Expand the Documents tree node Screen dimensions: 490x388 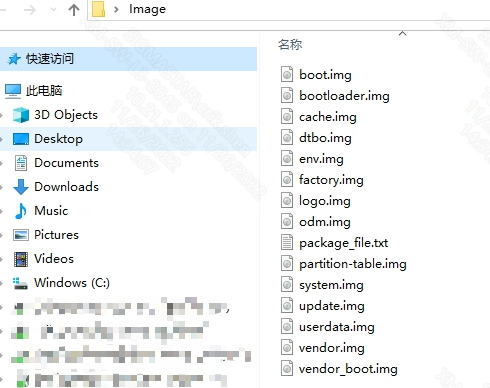[2, 163]
